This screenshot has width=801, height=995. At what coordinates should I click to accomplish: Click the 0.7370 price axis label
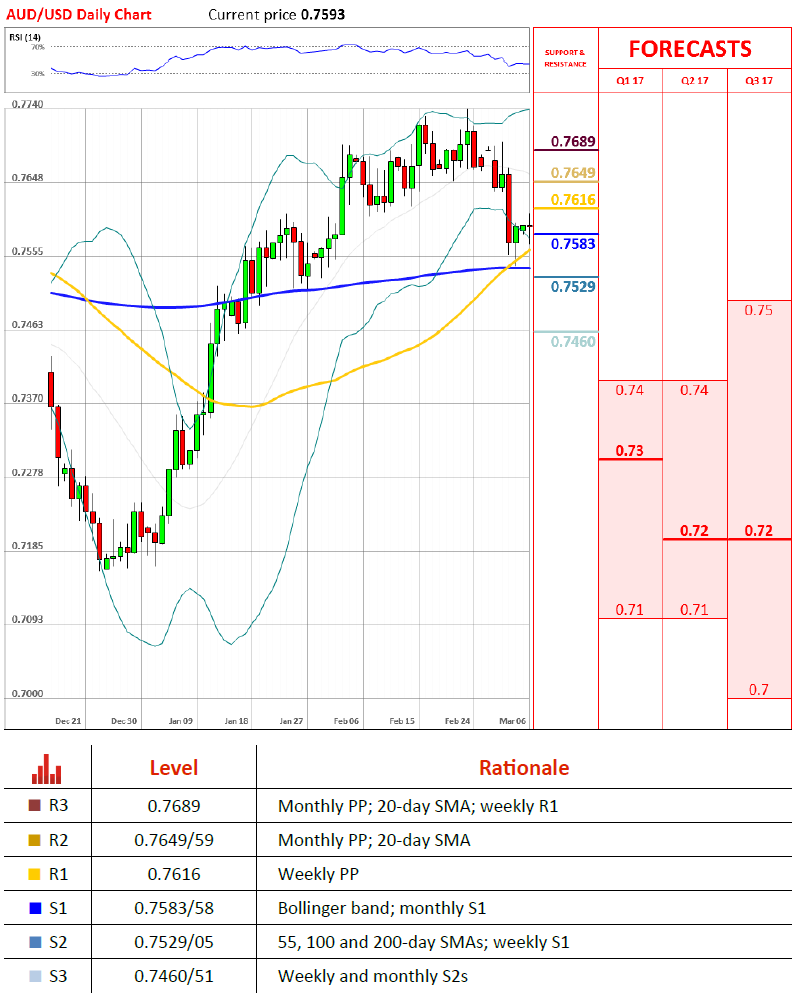click(27, 398)
